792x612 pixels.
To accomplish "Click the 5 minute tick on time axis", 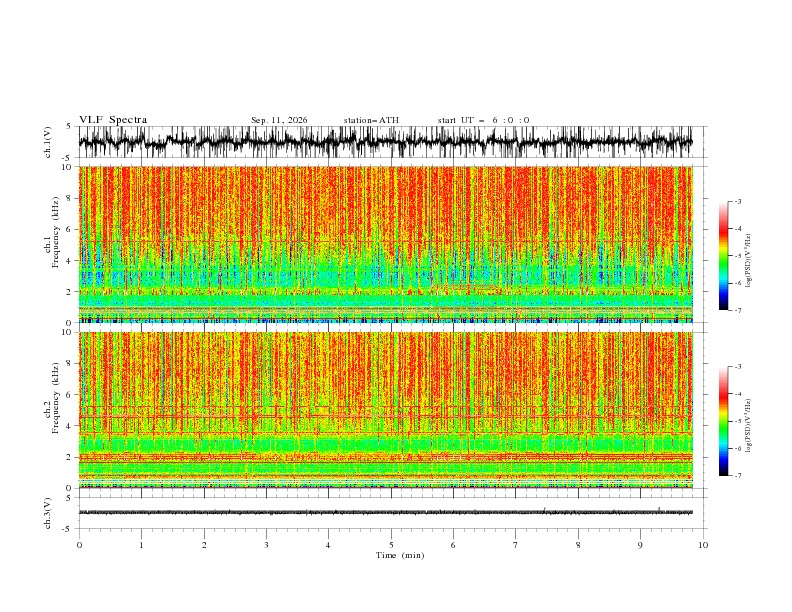I will point(391,545).
